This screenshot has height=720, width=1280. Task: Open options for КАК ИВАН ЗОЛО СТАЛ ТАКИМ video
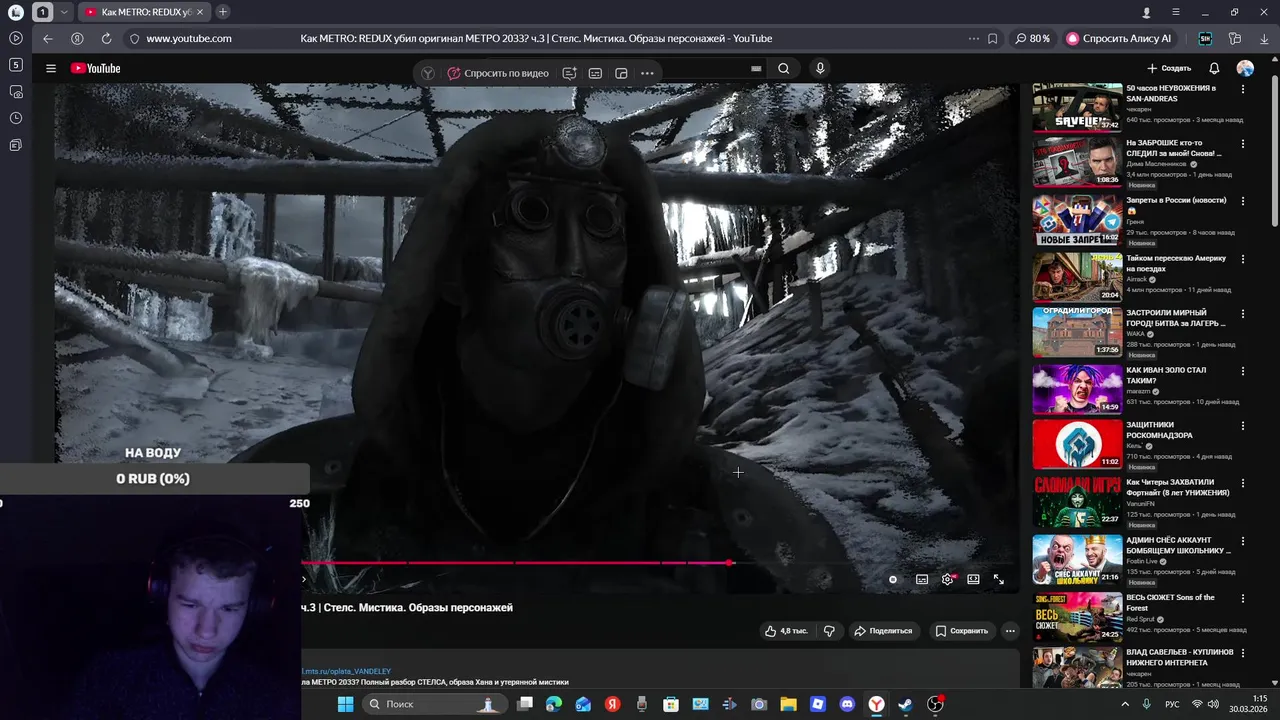pyautogui.click(x=1243, y=371)
